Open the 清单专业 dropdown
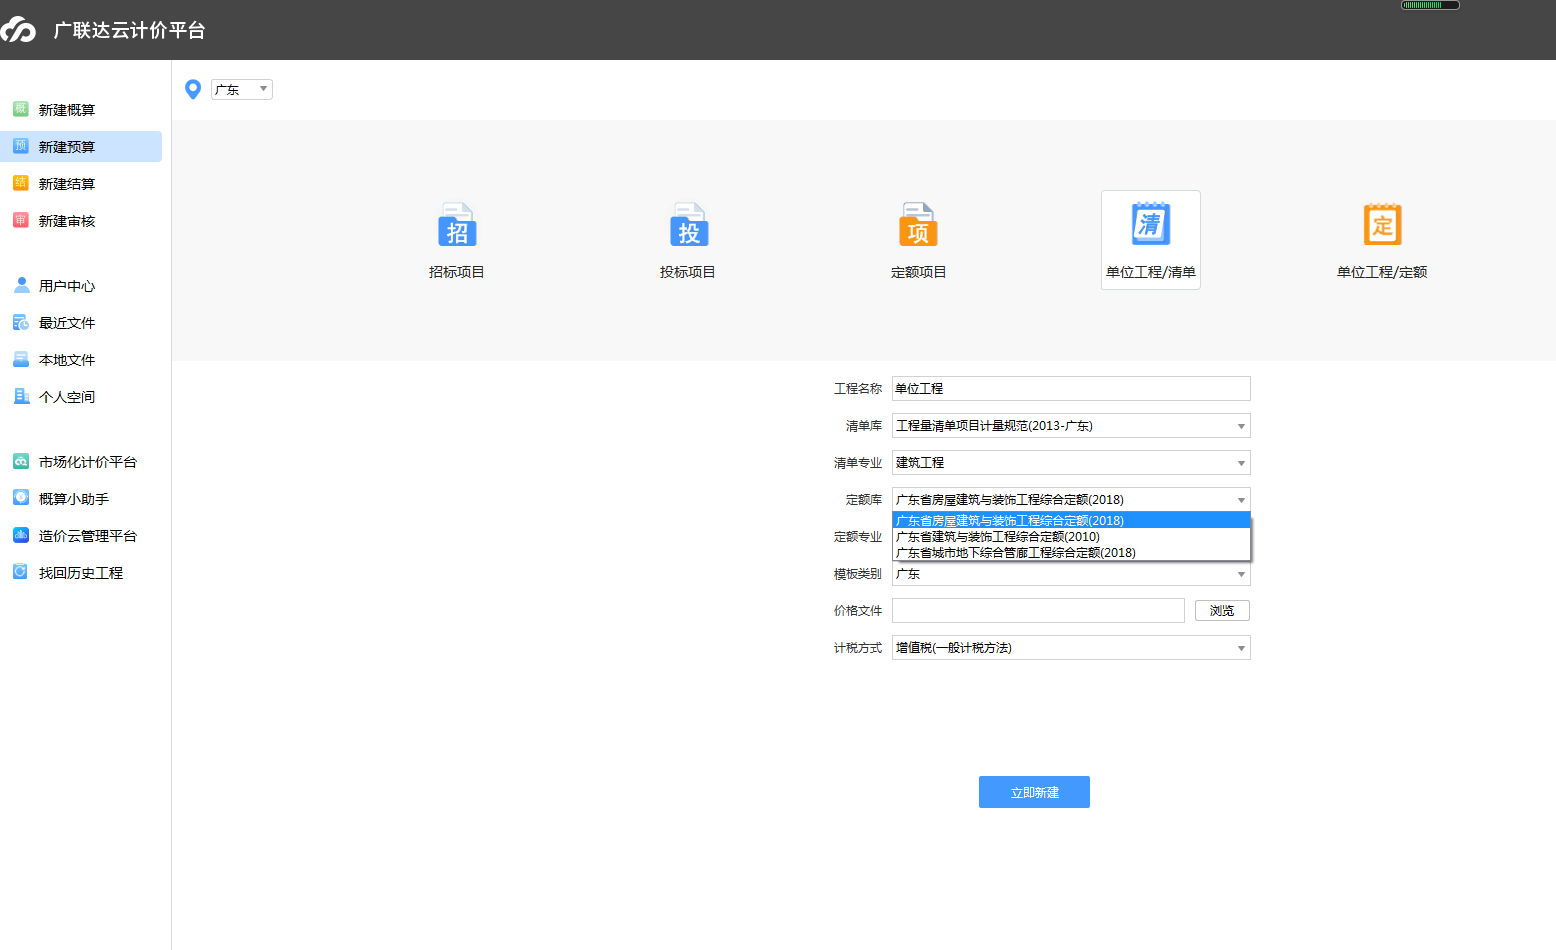The width and height of the screenshot is (1556, 950). pyautogui.click(x=1071, y=463)
